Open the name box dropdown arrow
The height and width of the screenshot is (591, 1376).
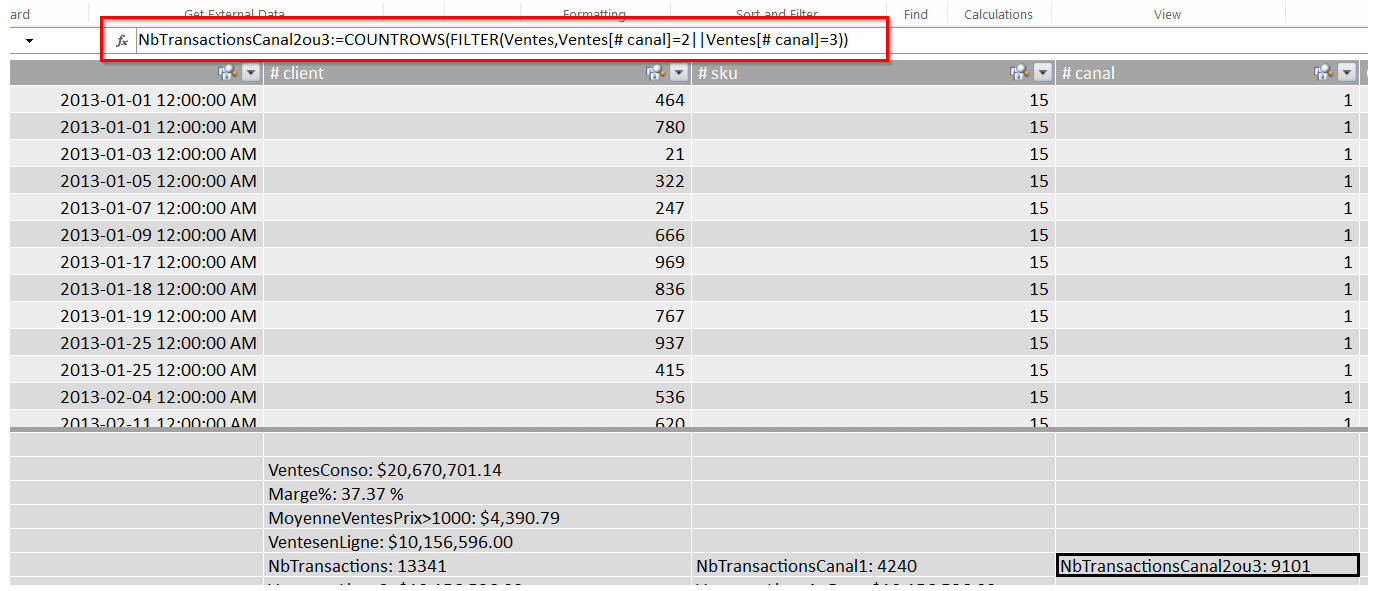[29, 41]
